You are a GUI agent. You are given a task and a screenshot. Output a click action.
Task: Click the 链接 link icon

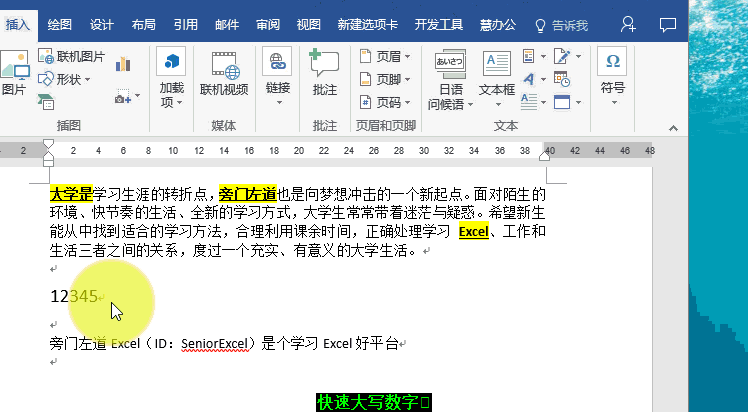[277, 61]
